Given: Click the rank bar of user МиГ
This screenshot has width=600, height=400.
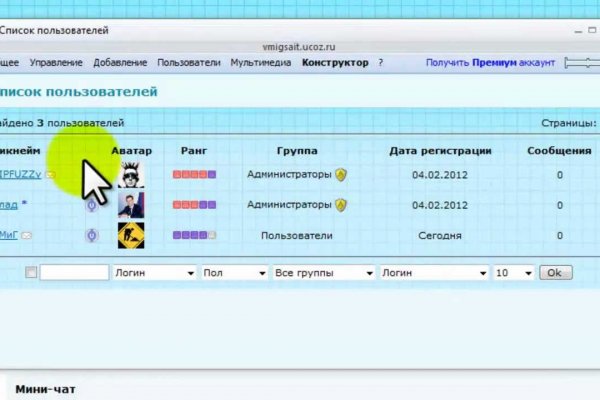Looking at the screenshot, I should [x=194, y=236].
